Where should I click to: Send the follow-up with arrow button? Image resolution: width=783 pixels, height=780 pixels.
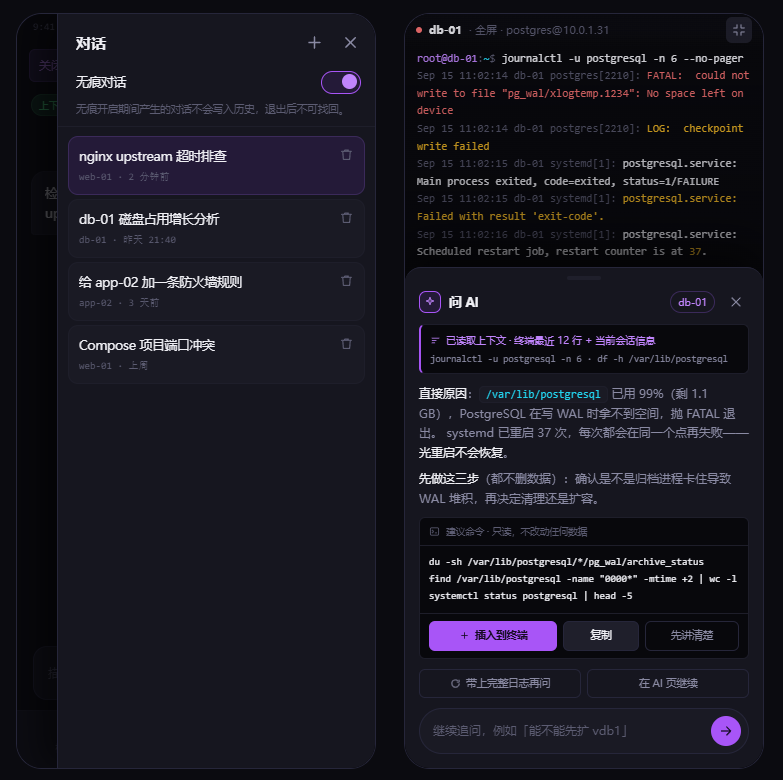tap(726, 731)
